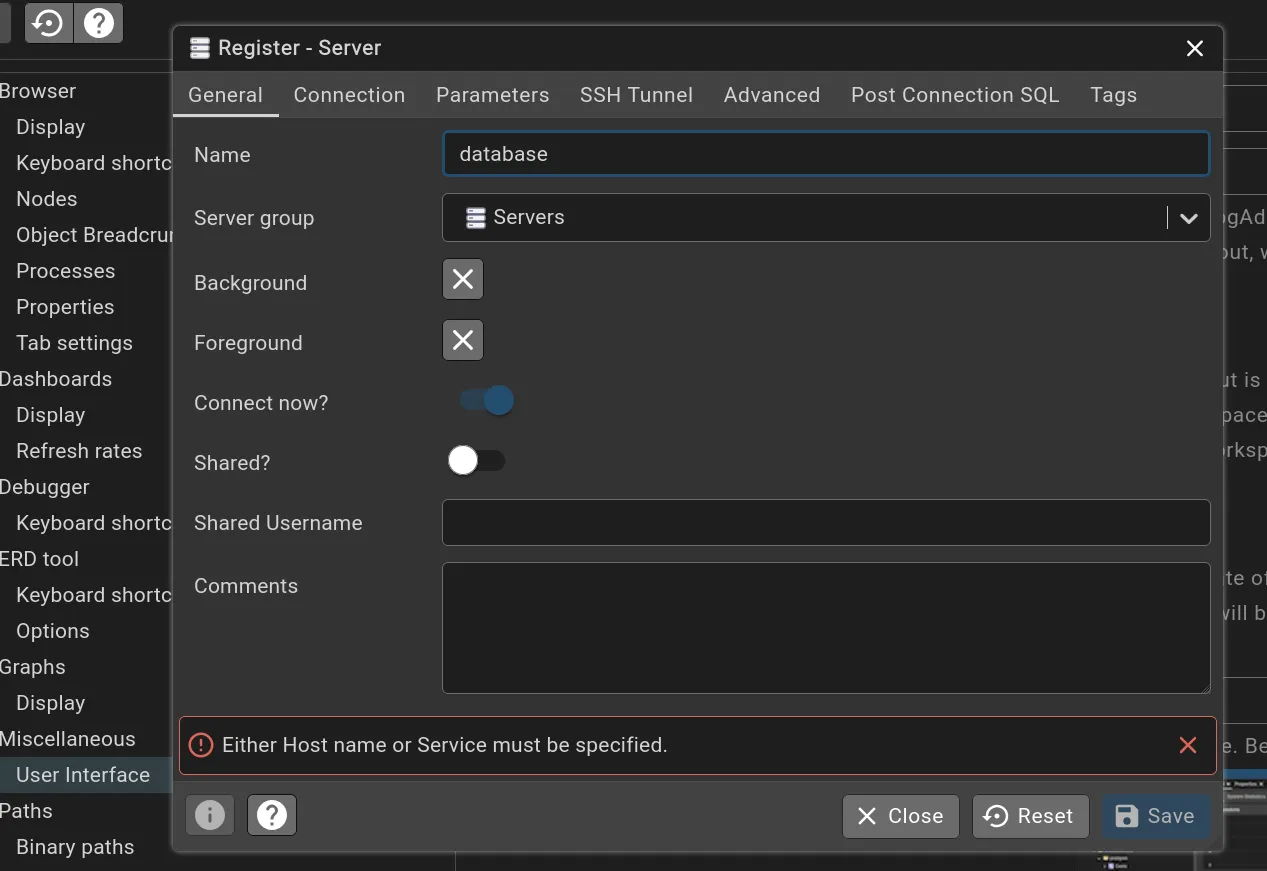Click the Save button
The image size is (1267, 871).
click(1155, 816)
